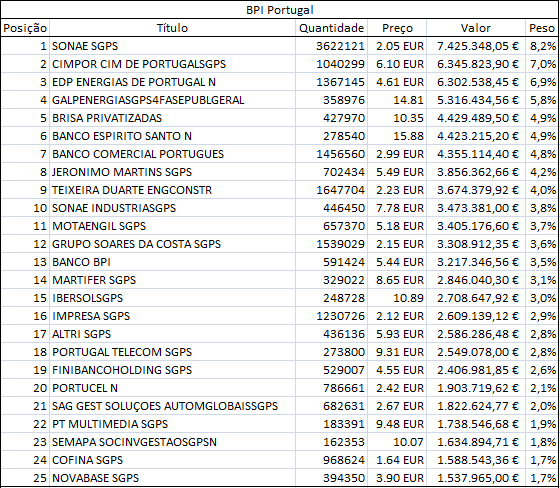This screenshot has width=560, height=488.
Task: Click the Título column header
Action: click(172, 28)
